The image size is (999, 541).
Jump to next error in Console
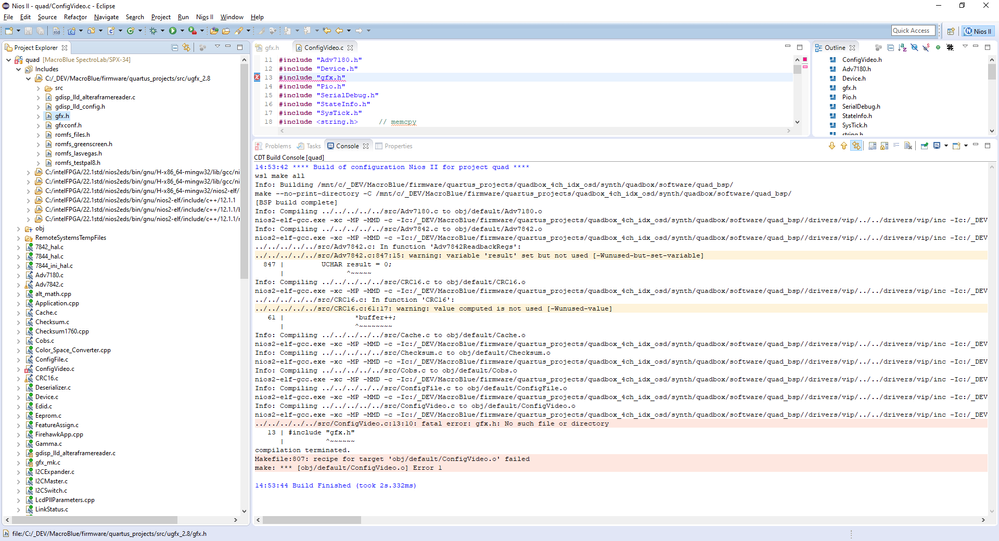(x=831, y=146)
